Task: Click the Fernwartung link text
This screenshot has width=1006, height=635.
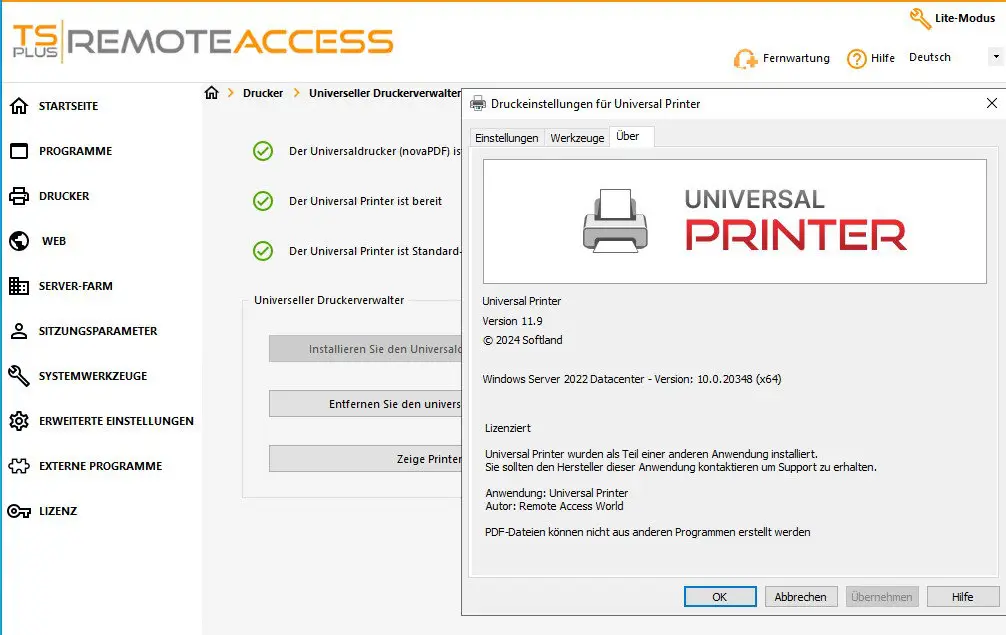Action: point(796,58)
